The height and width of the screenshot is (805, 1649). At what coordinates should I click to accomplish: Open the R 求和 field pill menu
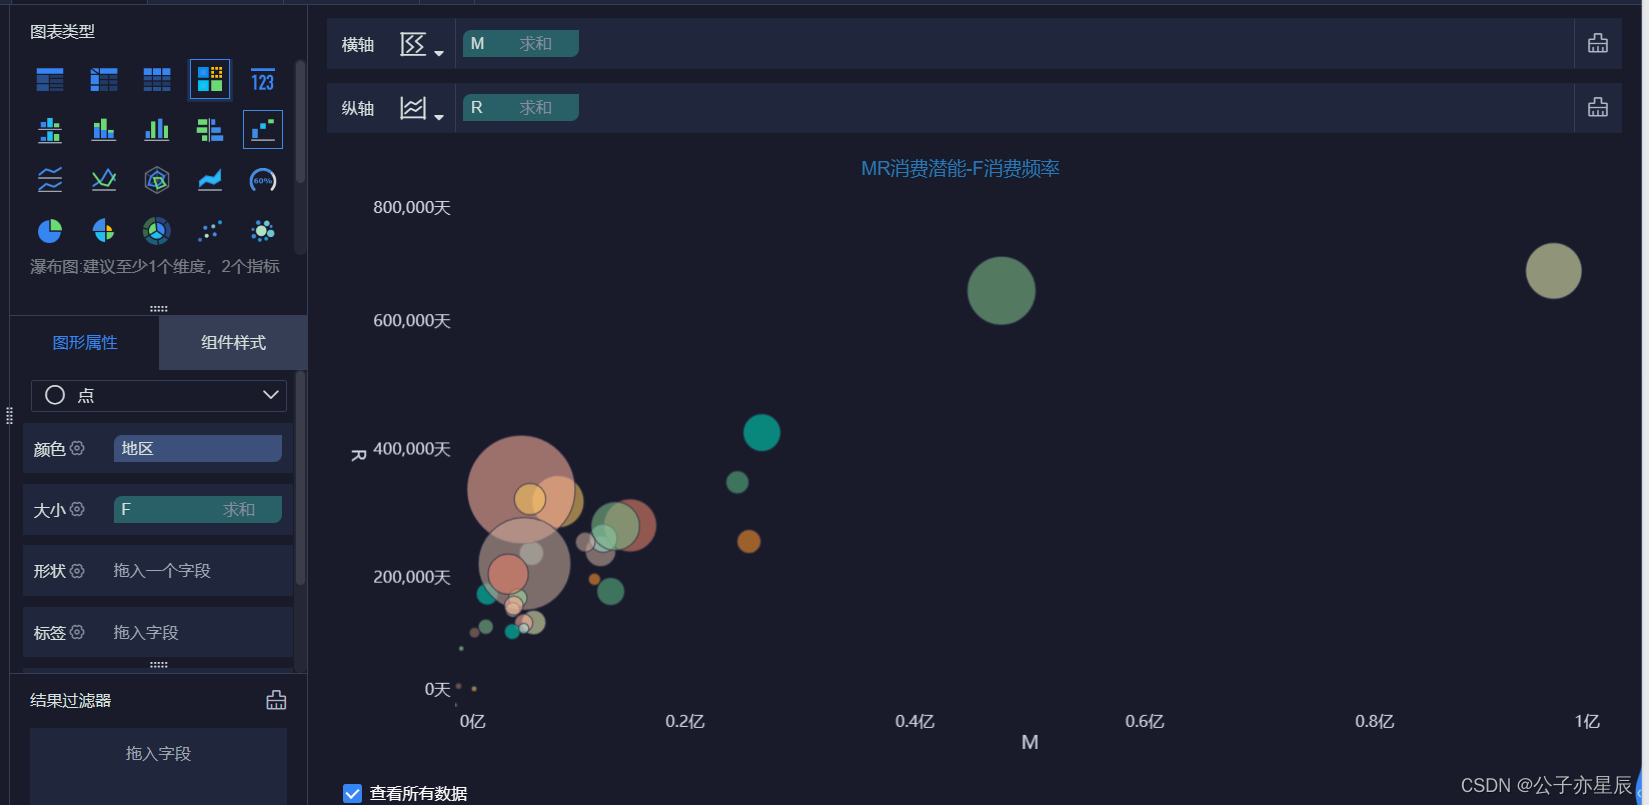(x=521, y=107)
